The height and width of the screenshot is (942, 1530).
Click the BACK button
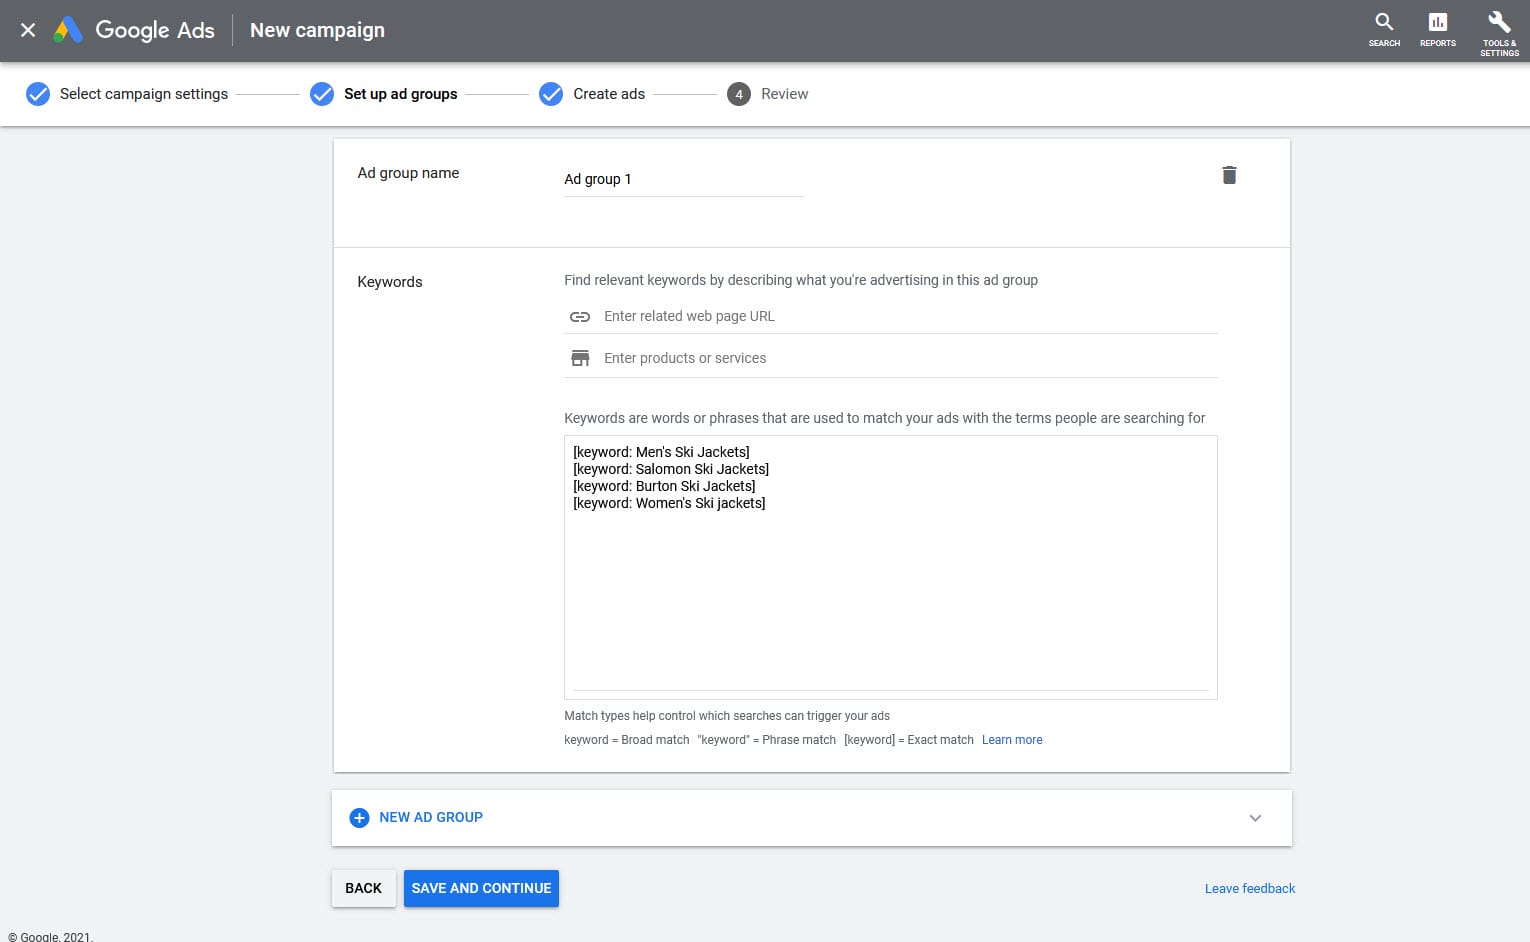coord(363,888)
